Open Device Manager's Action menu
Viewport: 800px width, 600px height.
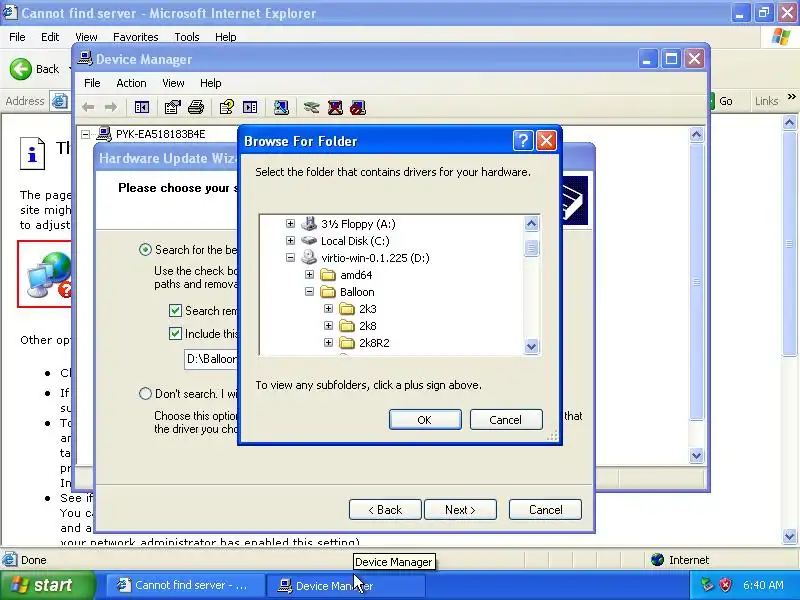tap(131, 83)
